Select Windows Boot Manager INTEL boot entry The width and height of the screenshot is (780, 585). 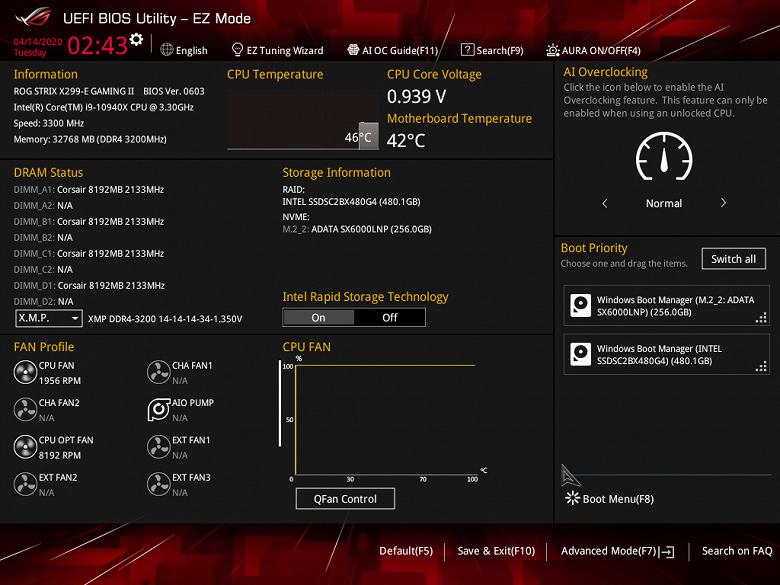point(667,354)
